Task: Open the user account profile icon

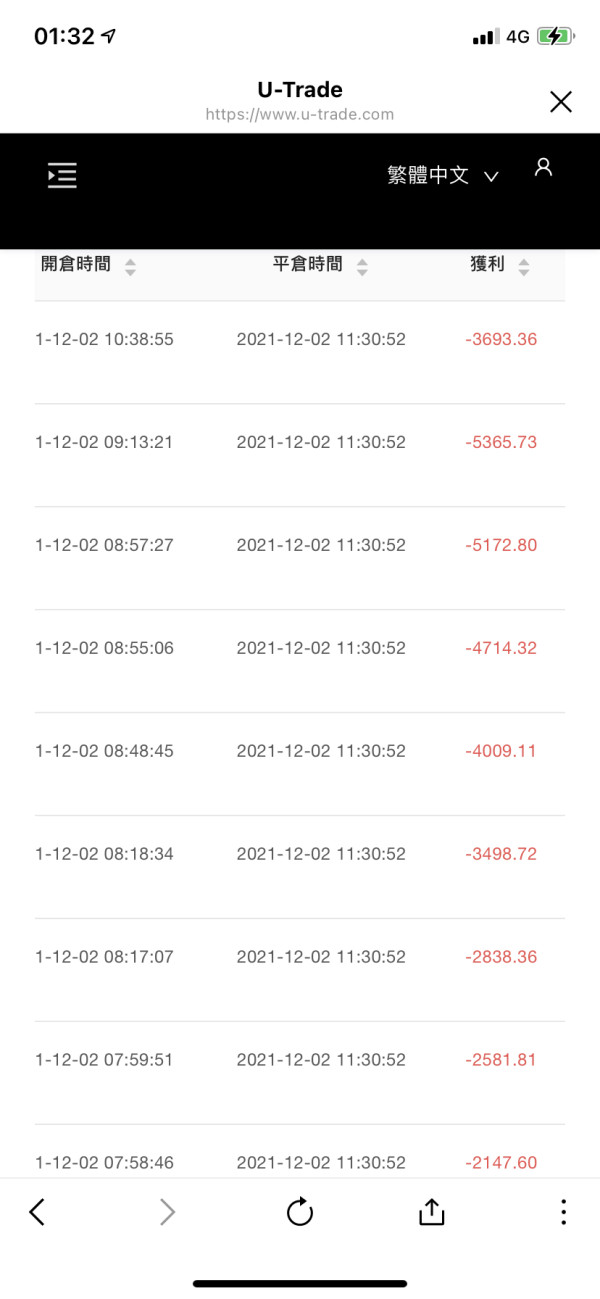Action: coord(543,167)
